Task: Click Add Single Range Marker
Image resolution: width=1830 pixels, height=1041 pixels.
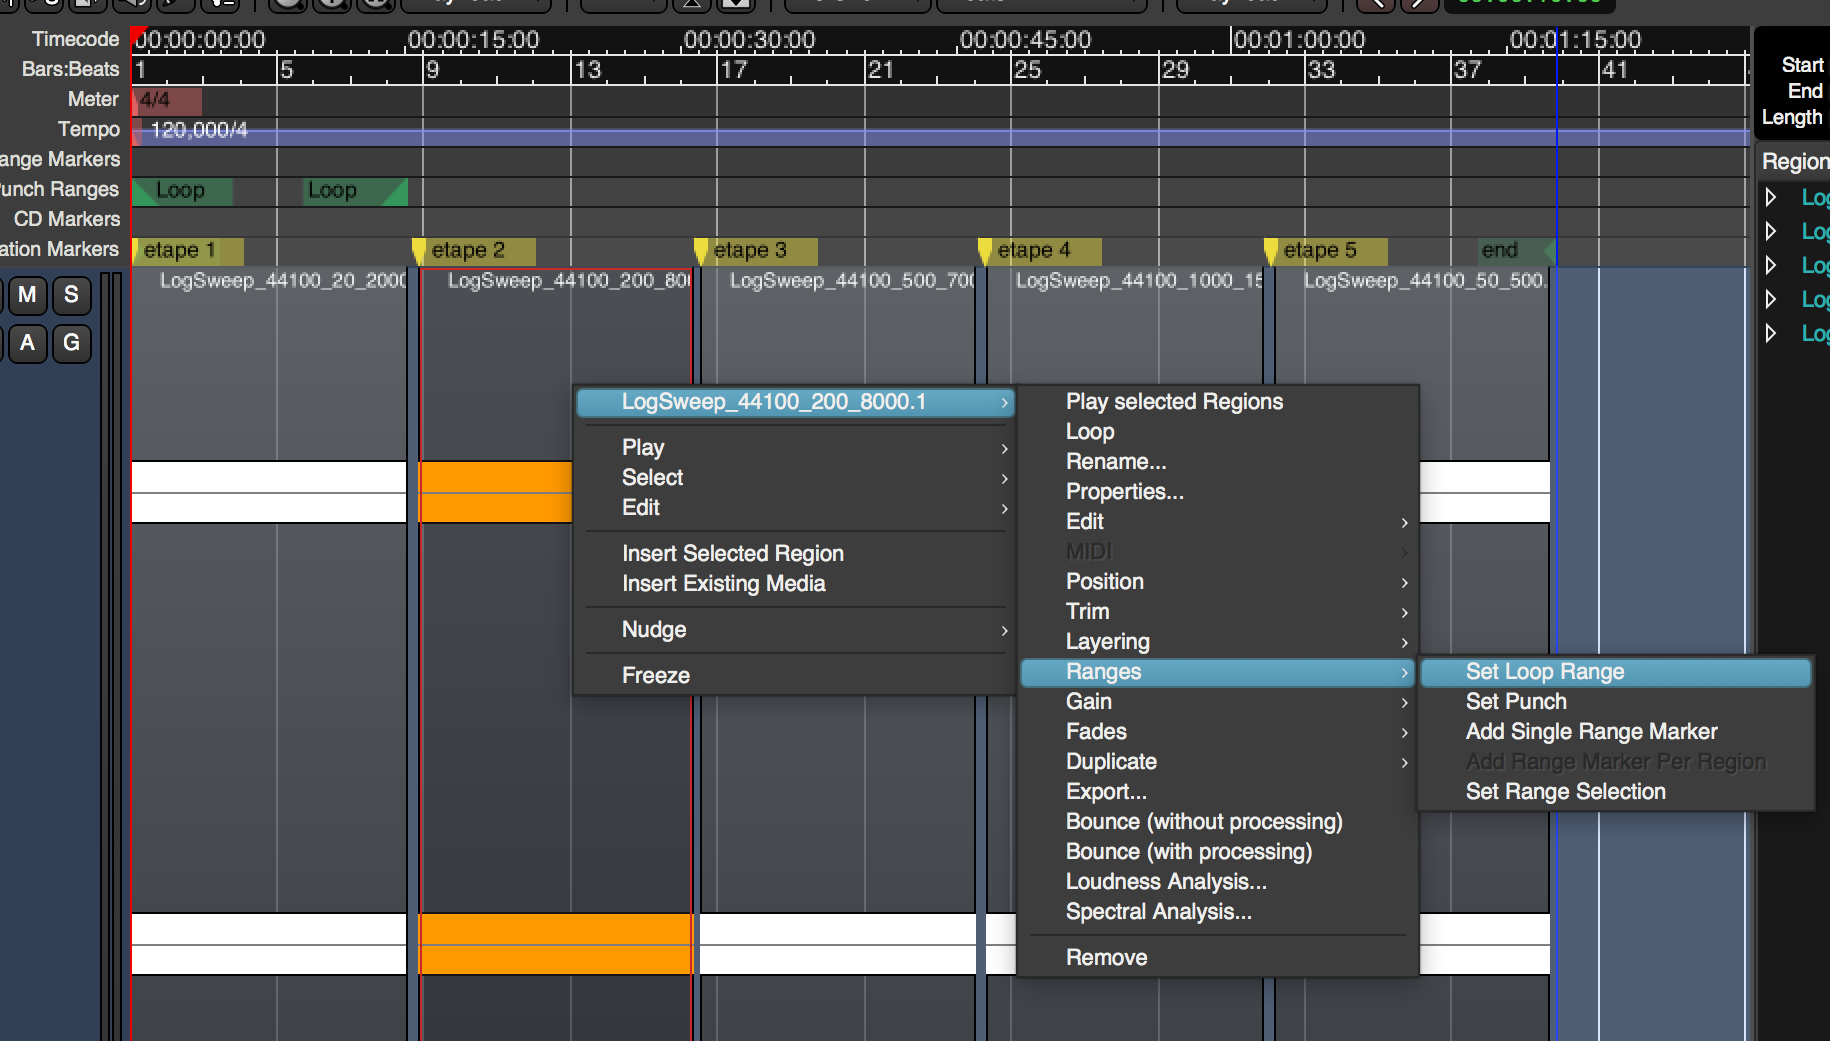Action: pyautogui.click(x=1590, y=732)
